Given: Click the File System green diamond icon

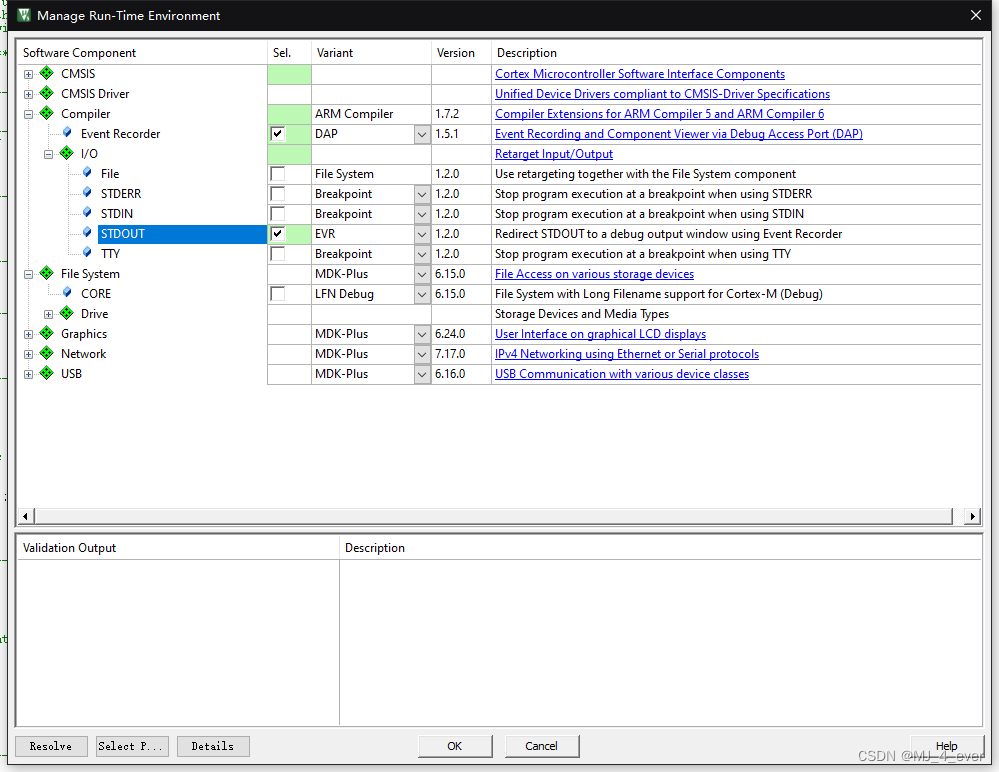Looking at the screenshot, I should tap(47, 273).
